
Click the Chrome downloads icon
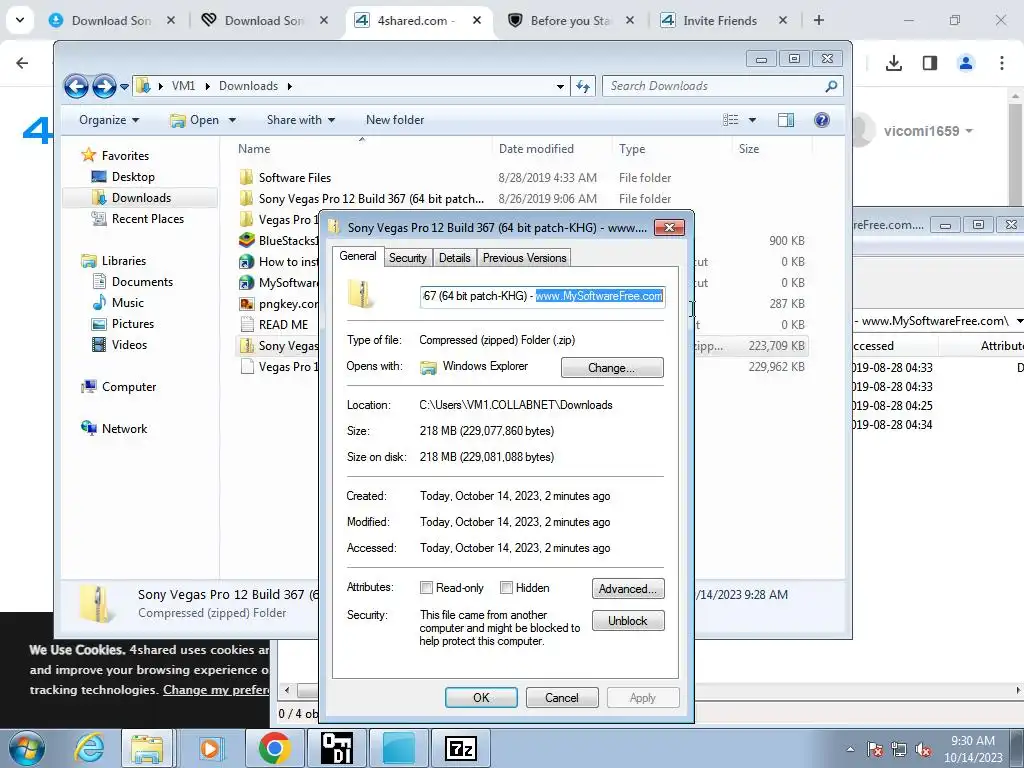point(893,63)
